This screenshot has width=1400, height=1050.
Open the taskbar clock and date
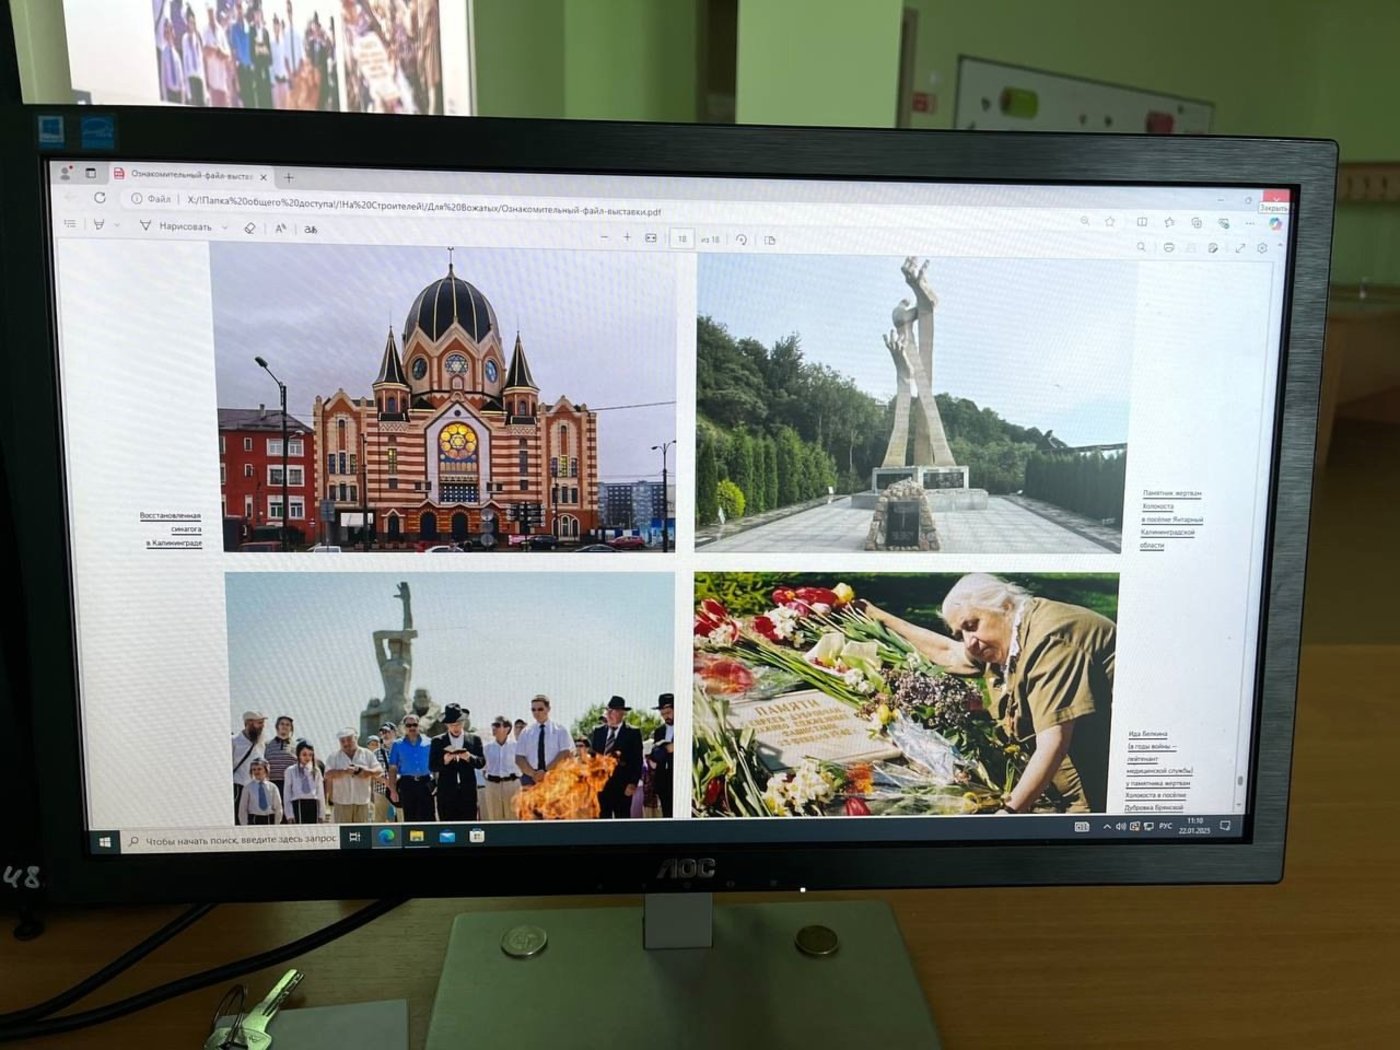pos(1195,826)
